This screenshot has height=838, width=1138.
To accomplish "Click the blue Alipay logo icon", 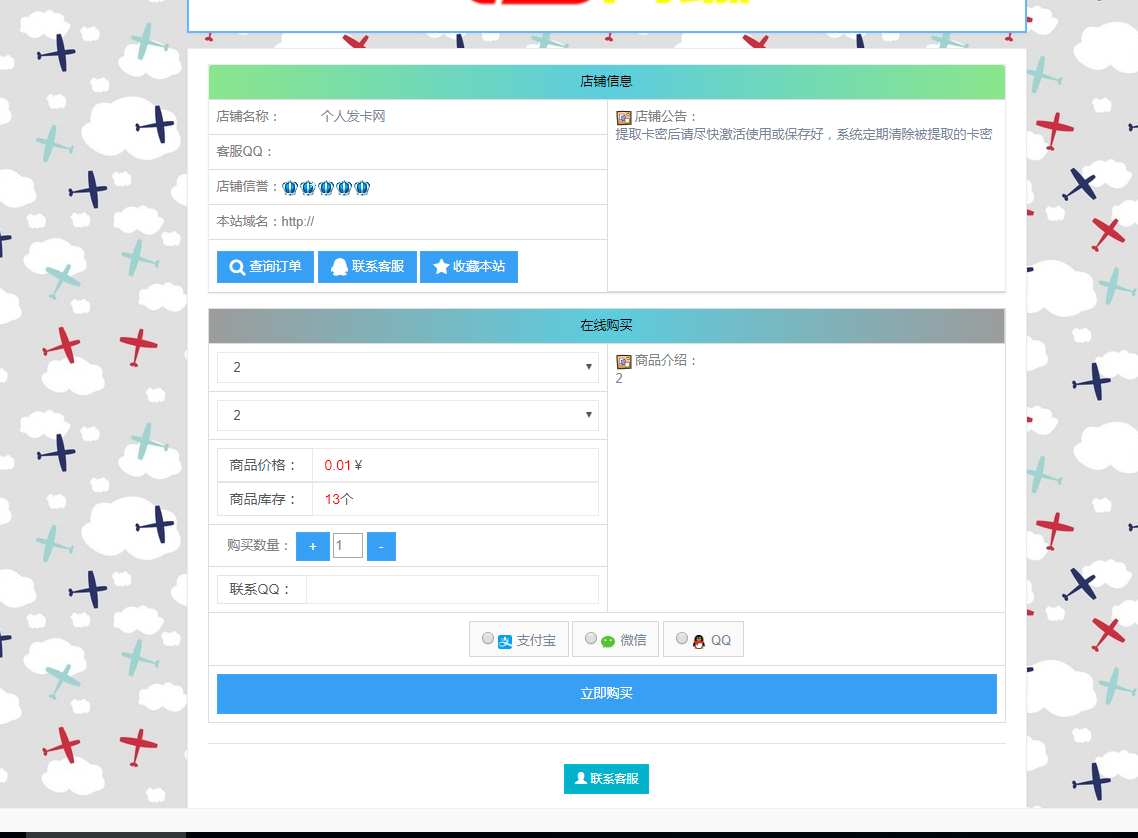I will pos(506,639).
